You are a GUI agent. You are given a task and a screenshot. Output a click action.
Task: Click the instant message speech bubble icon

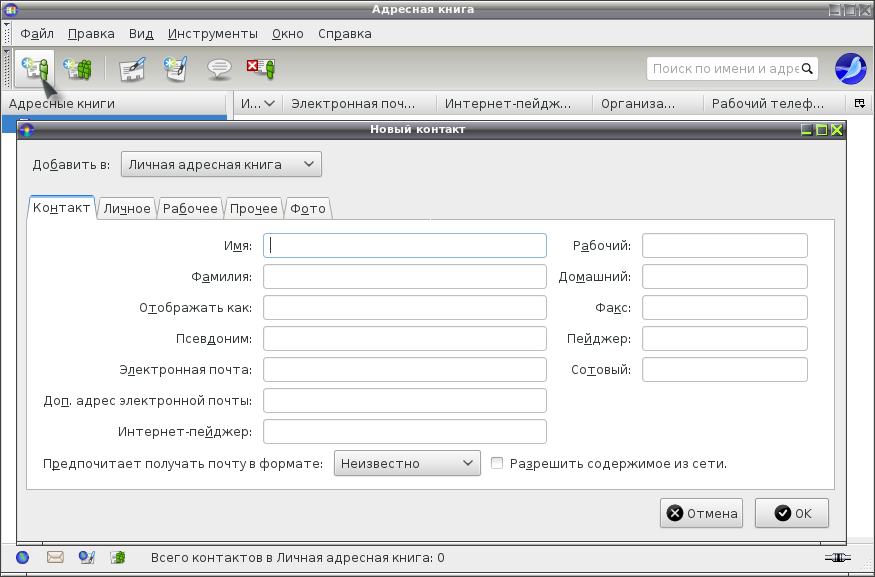point(219,69)
